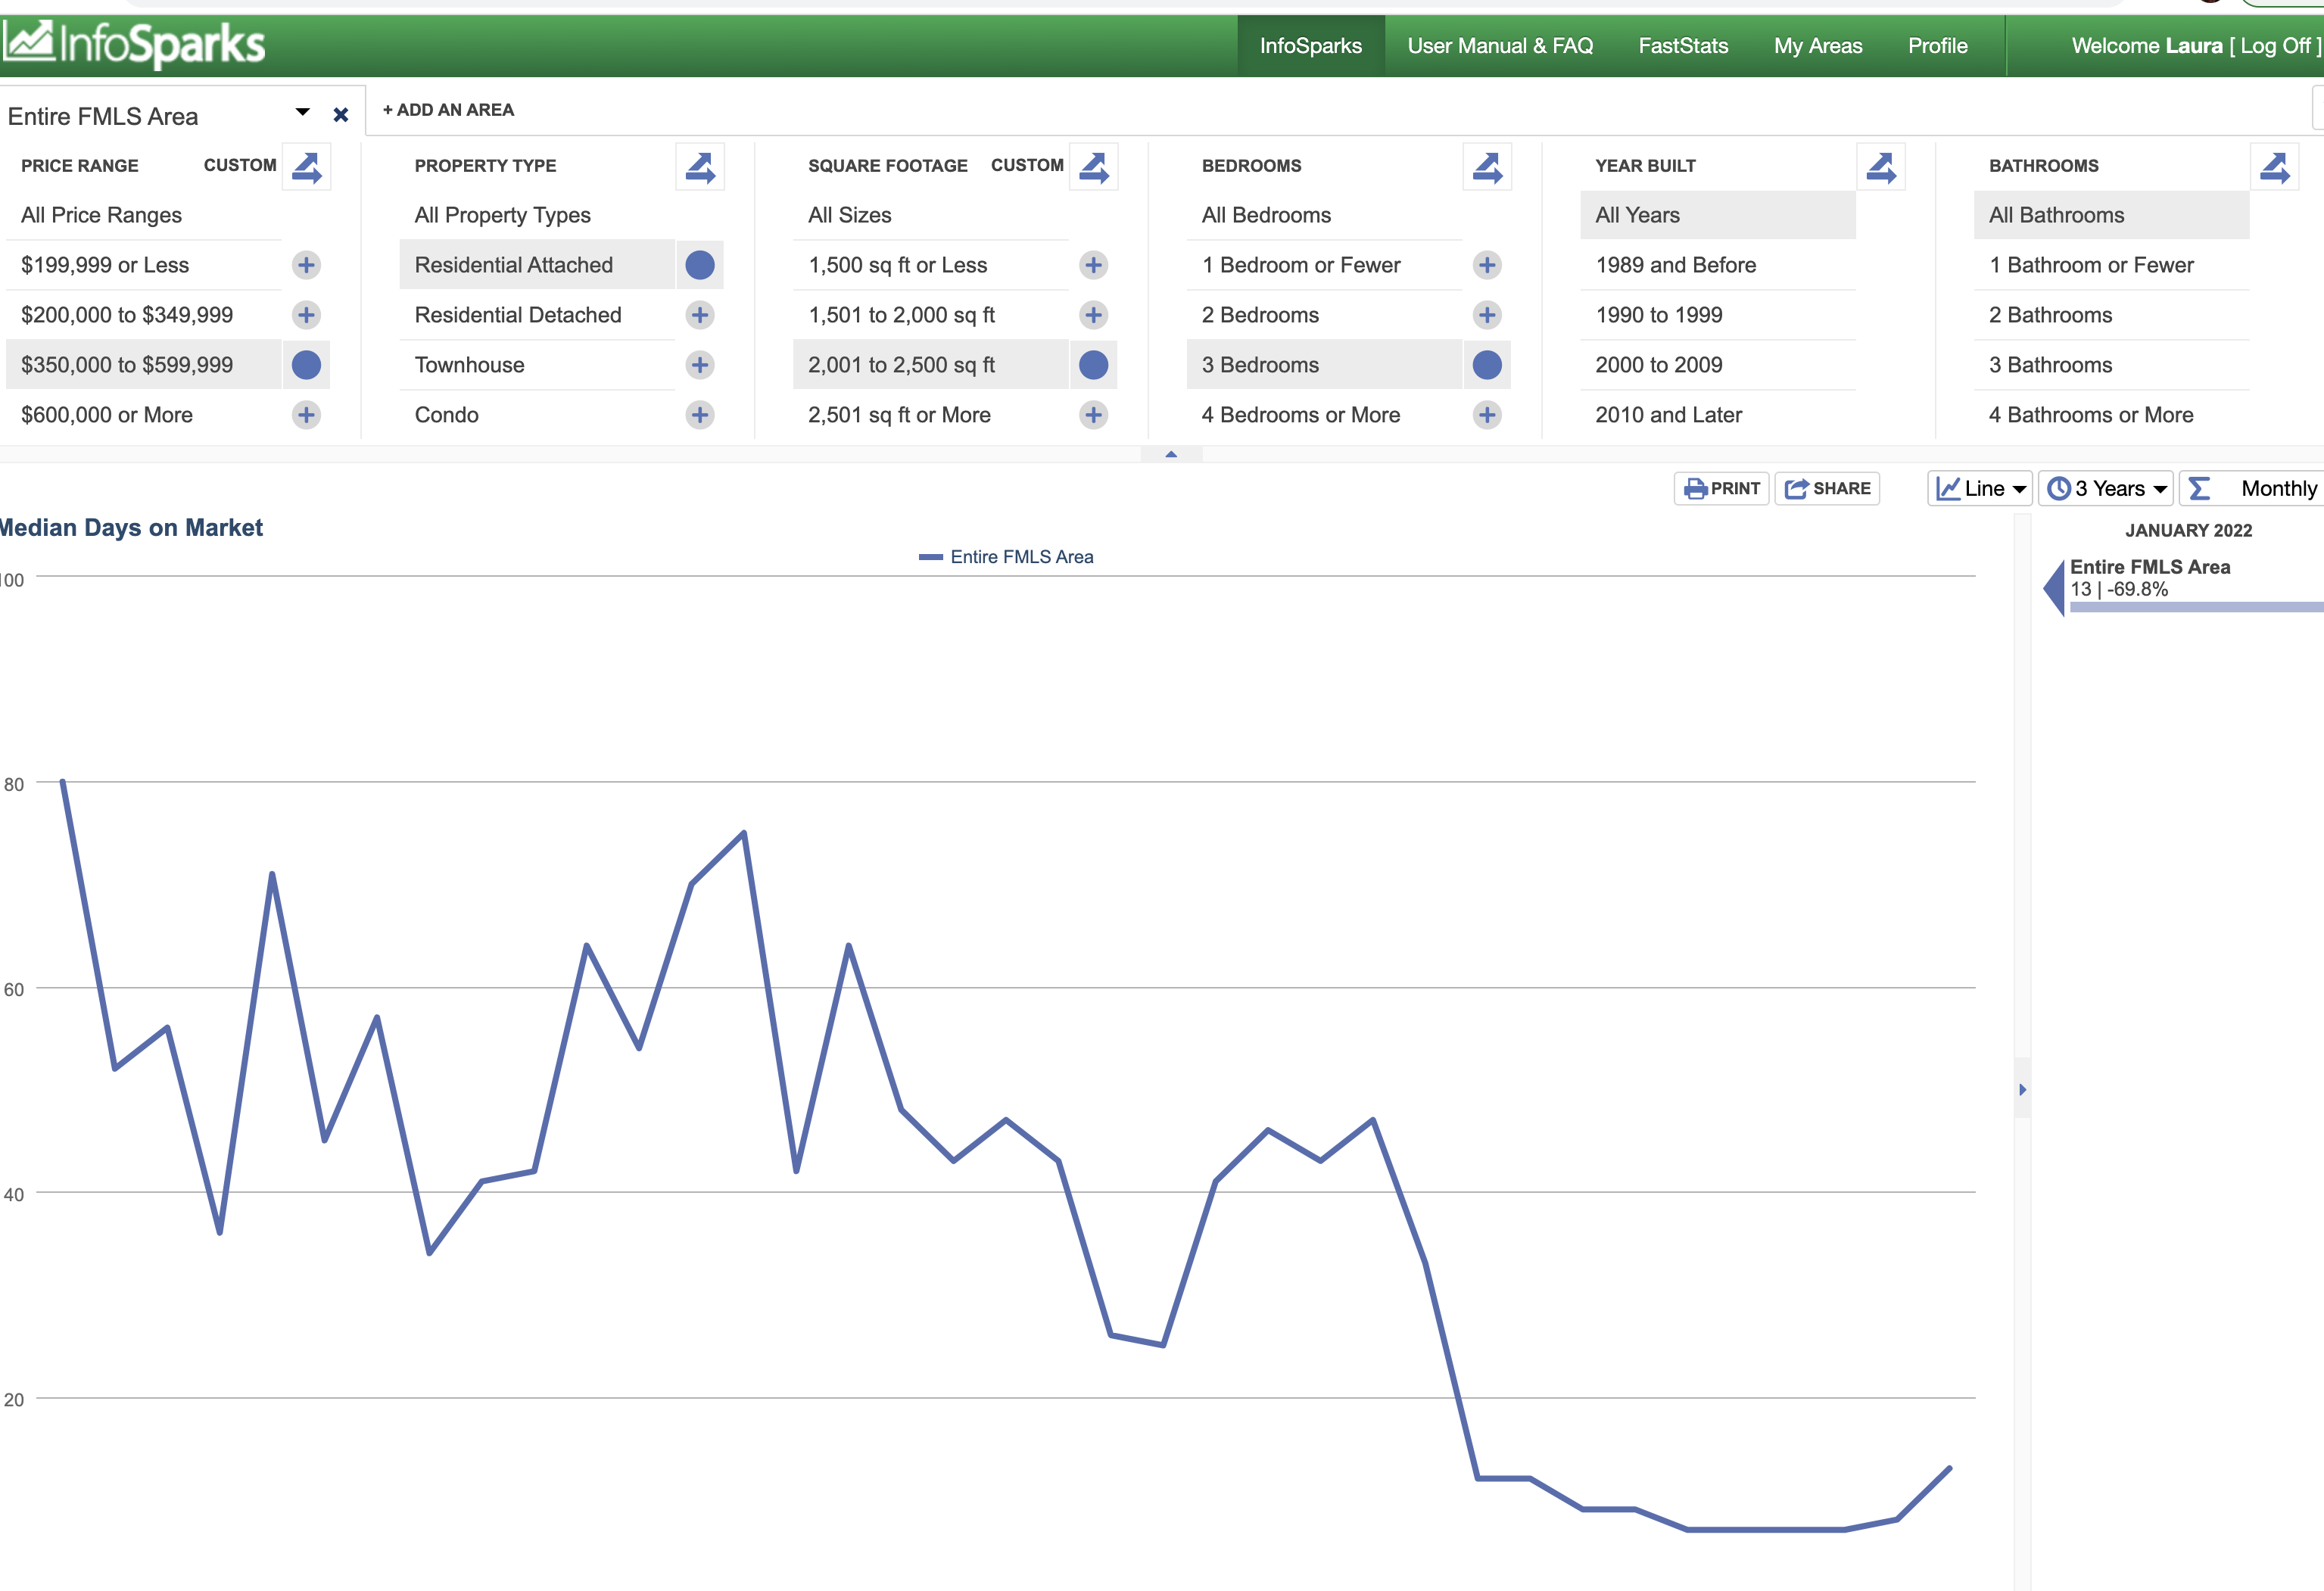Open the Line chart type dropdown
2324x1591 pixels.
pyautogui.click(x=1980, y=488)
